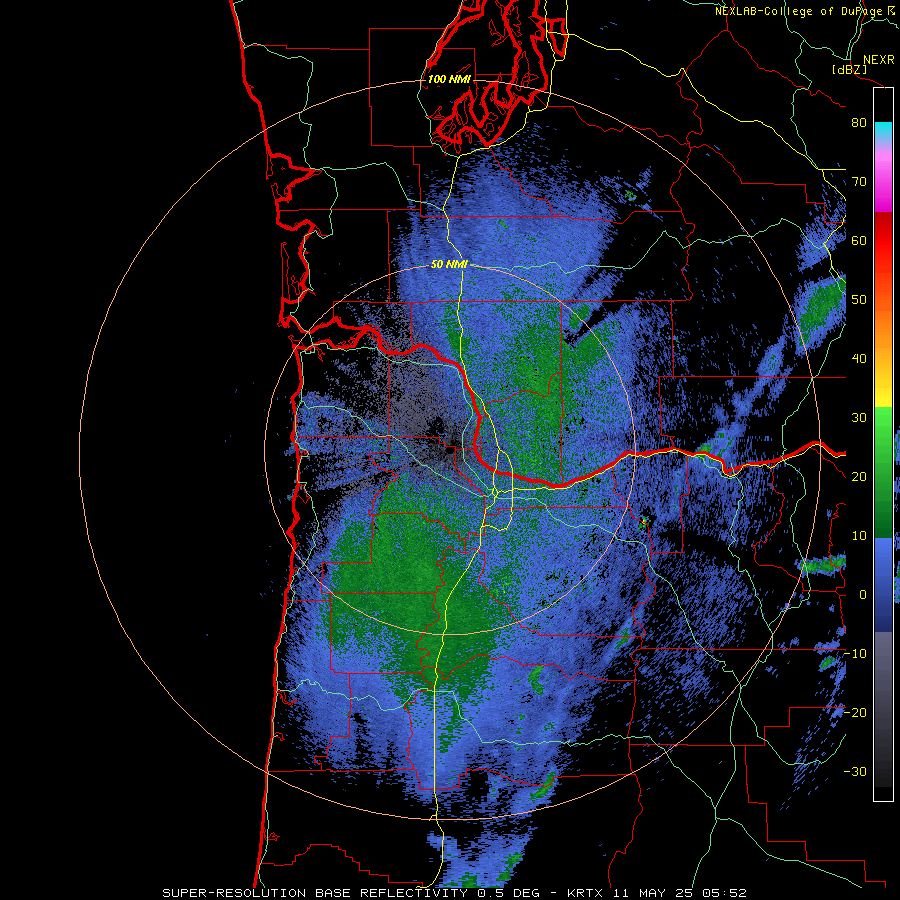Click the 40 value on the dBZ scale
900x900 pixels.
pos(859,359)
